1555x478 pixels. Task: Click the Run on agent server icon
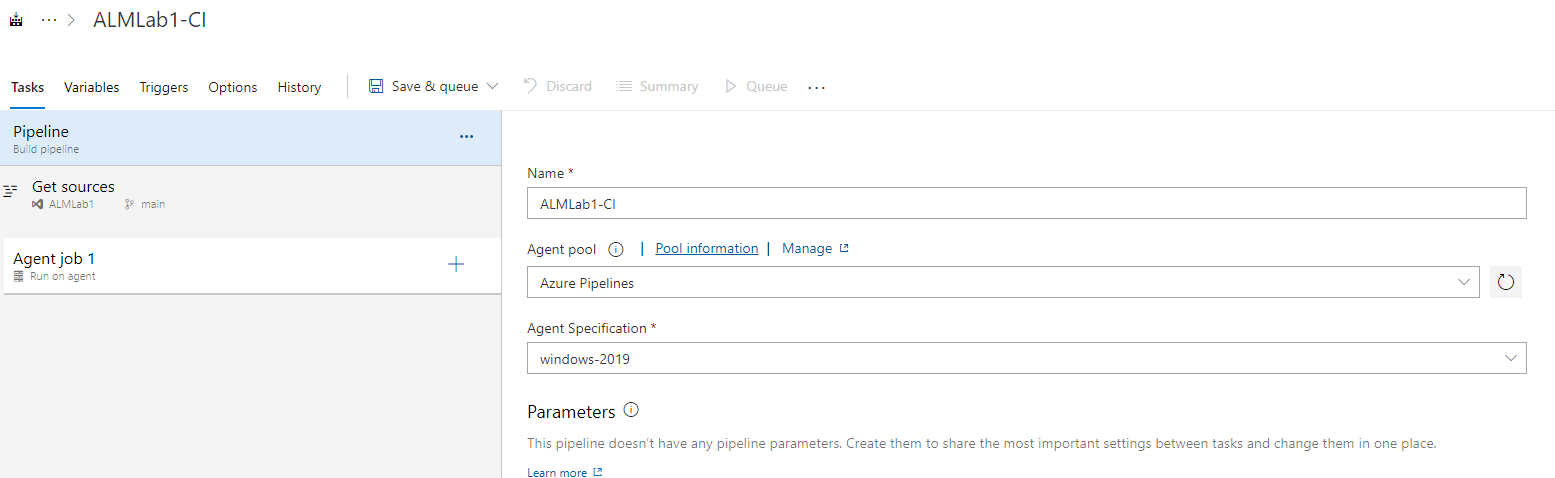19,276
